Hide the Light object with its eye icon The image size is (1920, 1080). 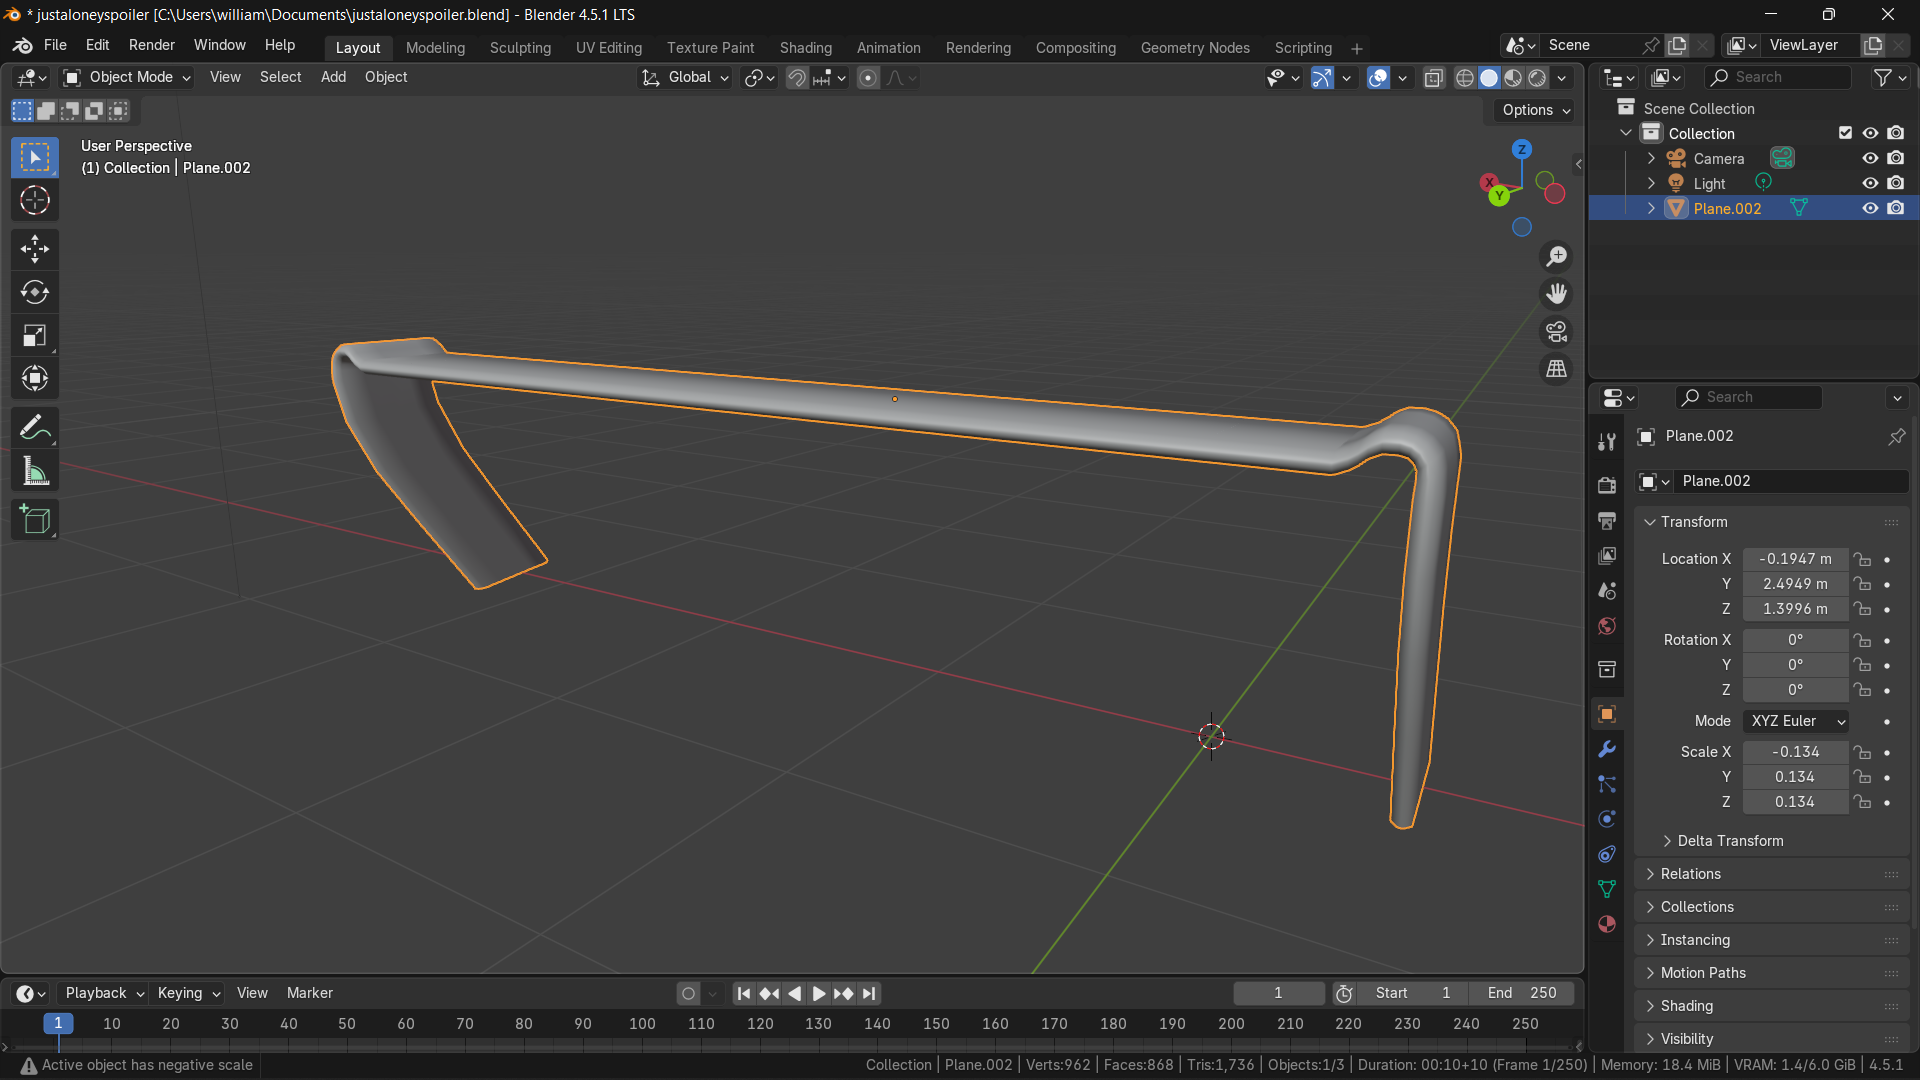pyautogui.click(x=1870, y=183)
